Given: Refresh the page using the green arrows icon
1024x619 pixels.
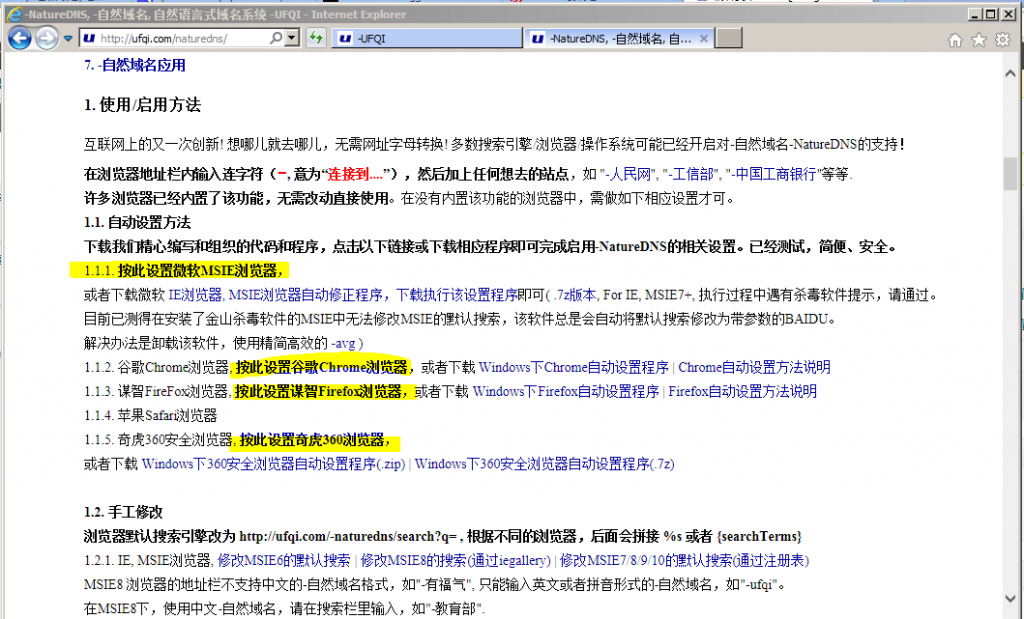Looking at the screenshot, I should point(316,37).
